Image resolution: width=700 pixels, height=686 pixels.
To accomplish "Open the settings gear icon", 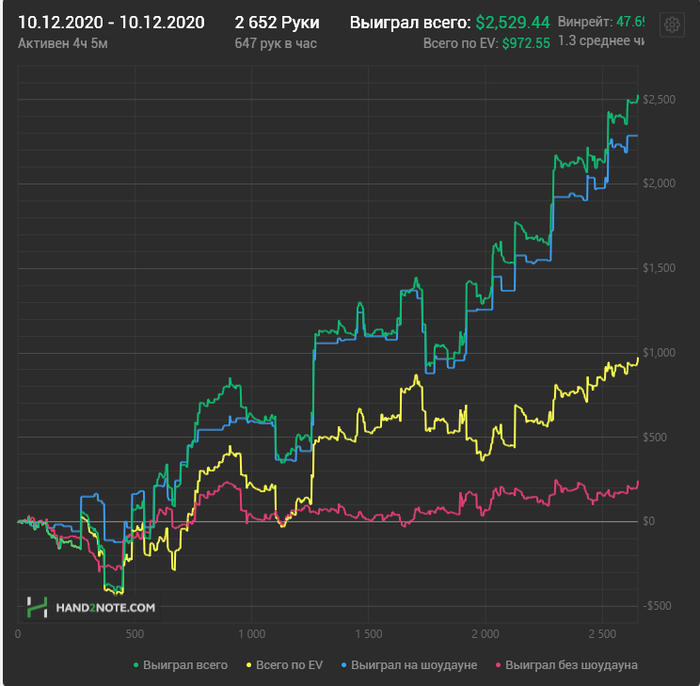I will pos(672,25).
